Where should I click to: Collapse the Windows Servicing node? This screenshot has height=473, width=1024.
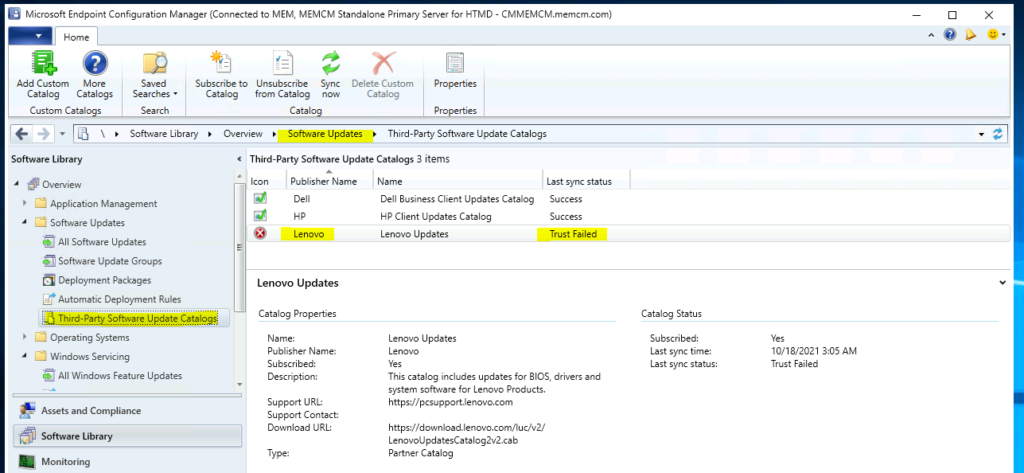click(25, 357)
